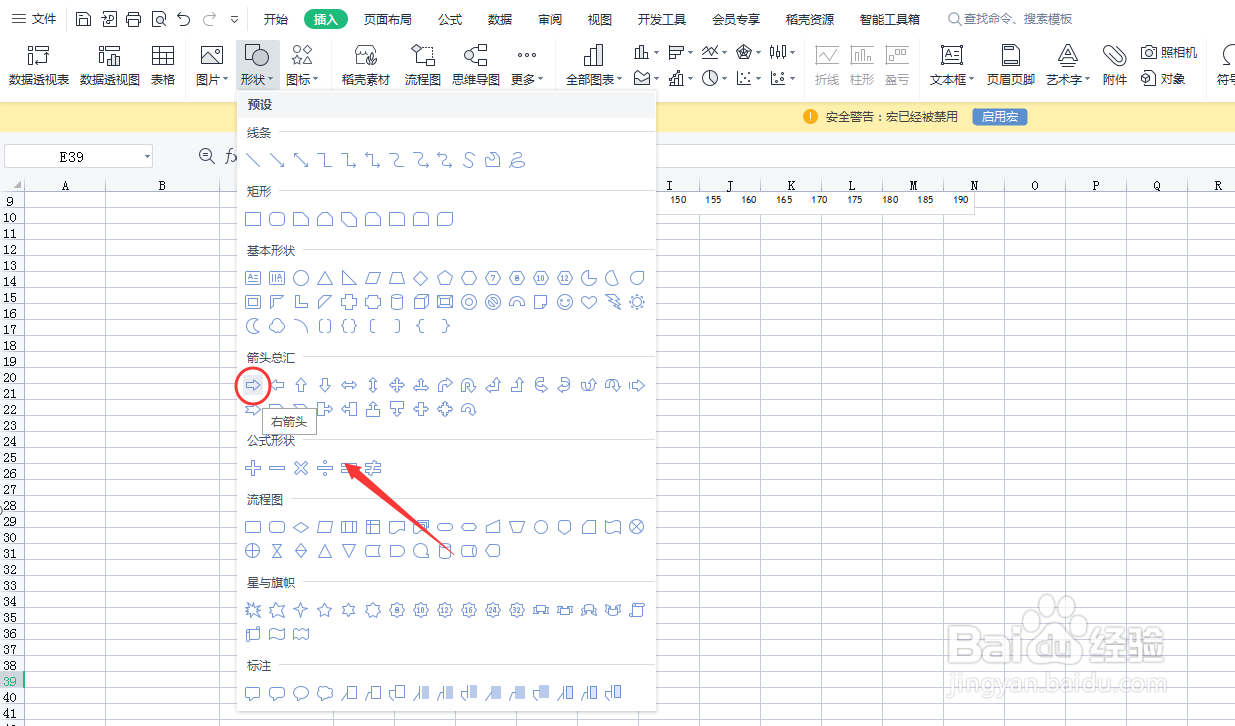The height and width of the screenshot is (726, 1235).
Task: Select the right arrow shape 右箭头
Action: coord(252,384)
